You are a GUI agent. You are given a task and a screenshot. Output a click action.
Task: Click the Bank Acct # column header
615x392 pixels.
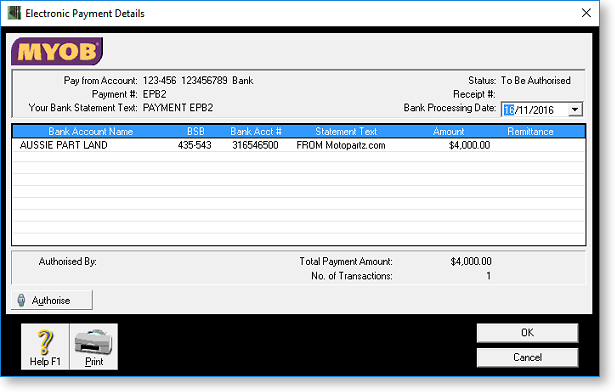click(x=256, y=131)
